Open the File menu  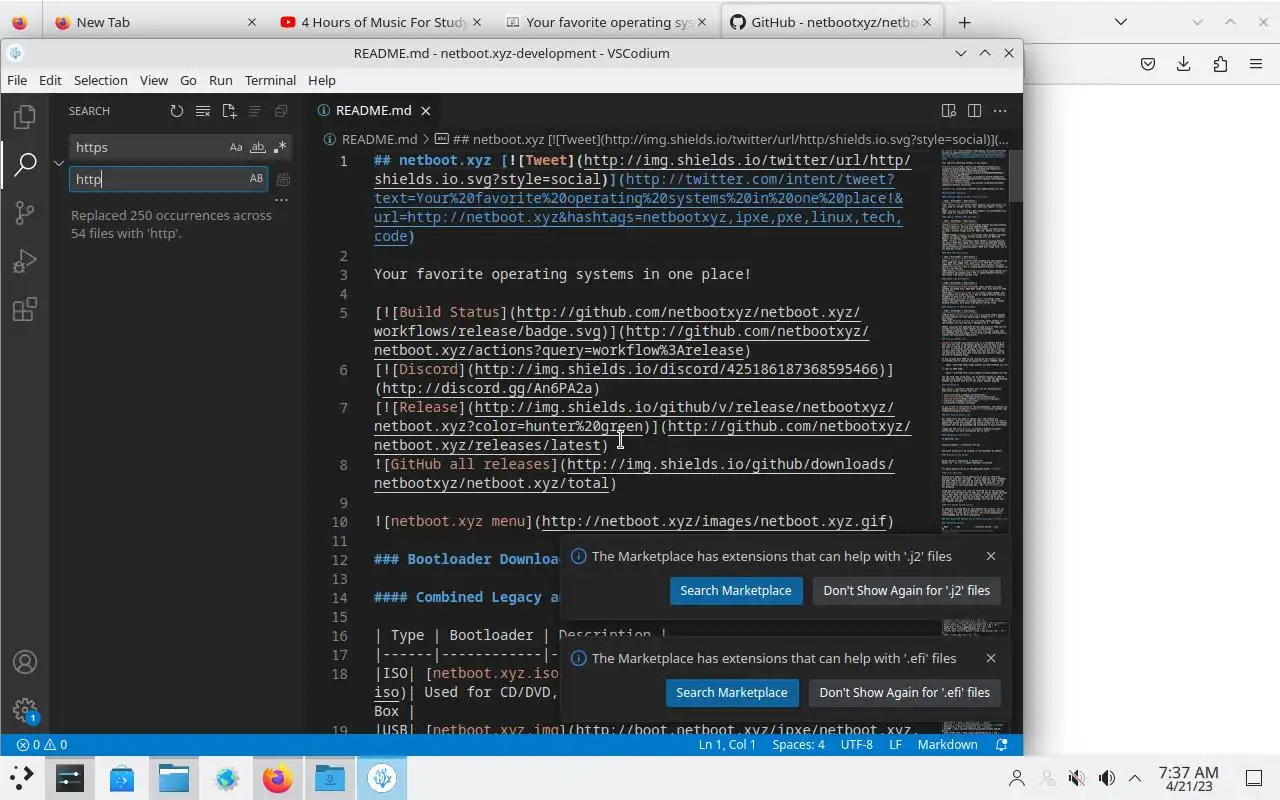coord(17,80)
